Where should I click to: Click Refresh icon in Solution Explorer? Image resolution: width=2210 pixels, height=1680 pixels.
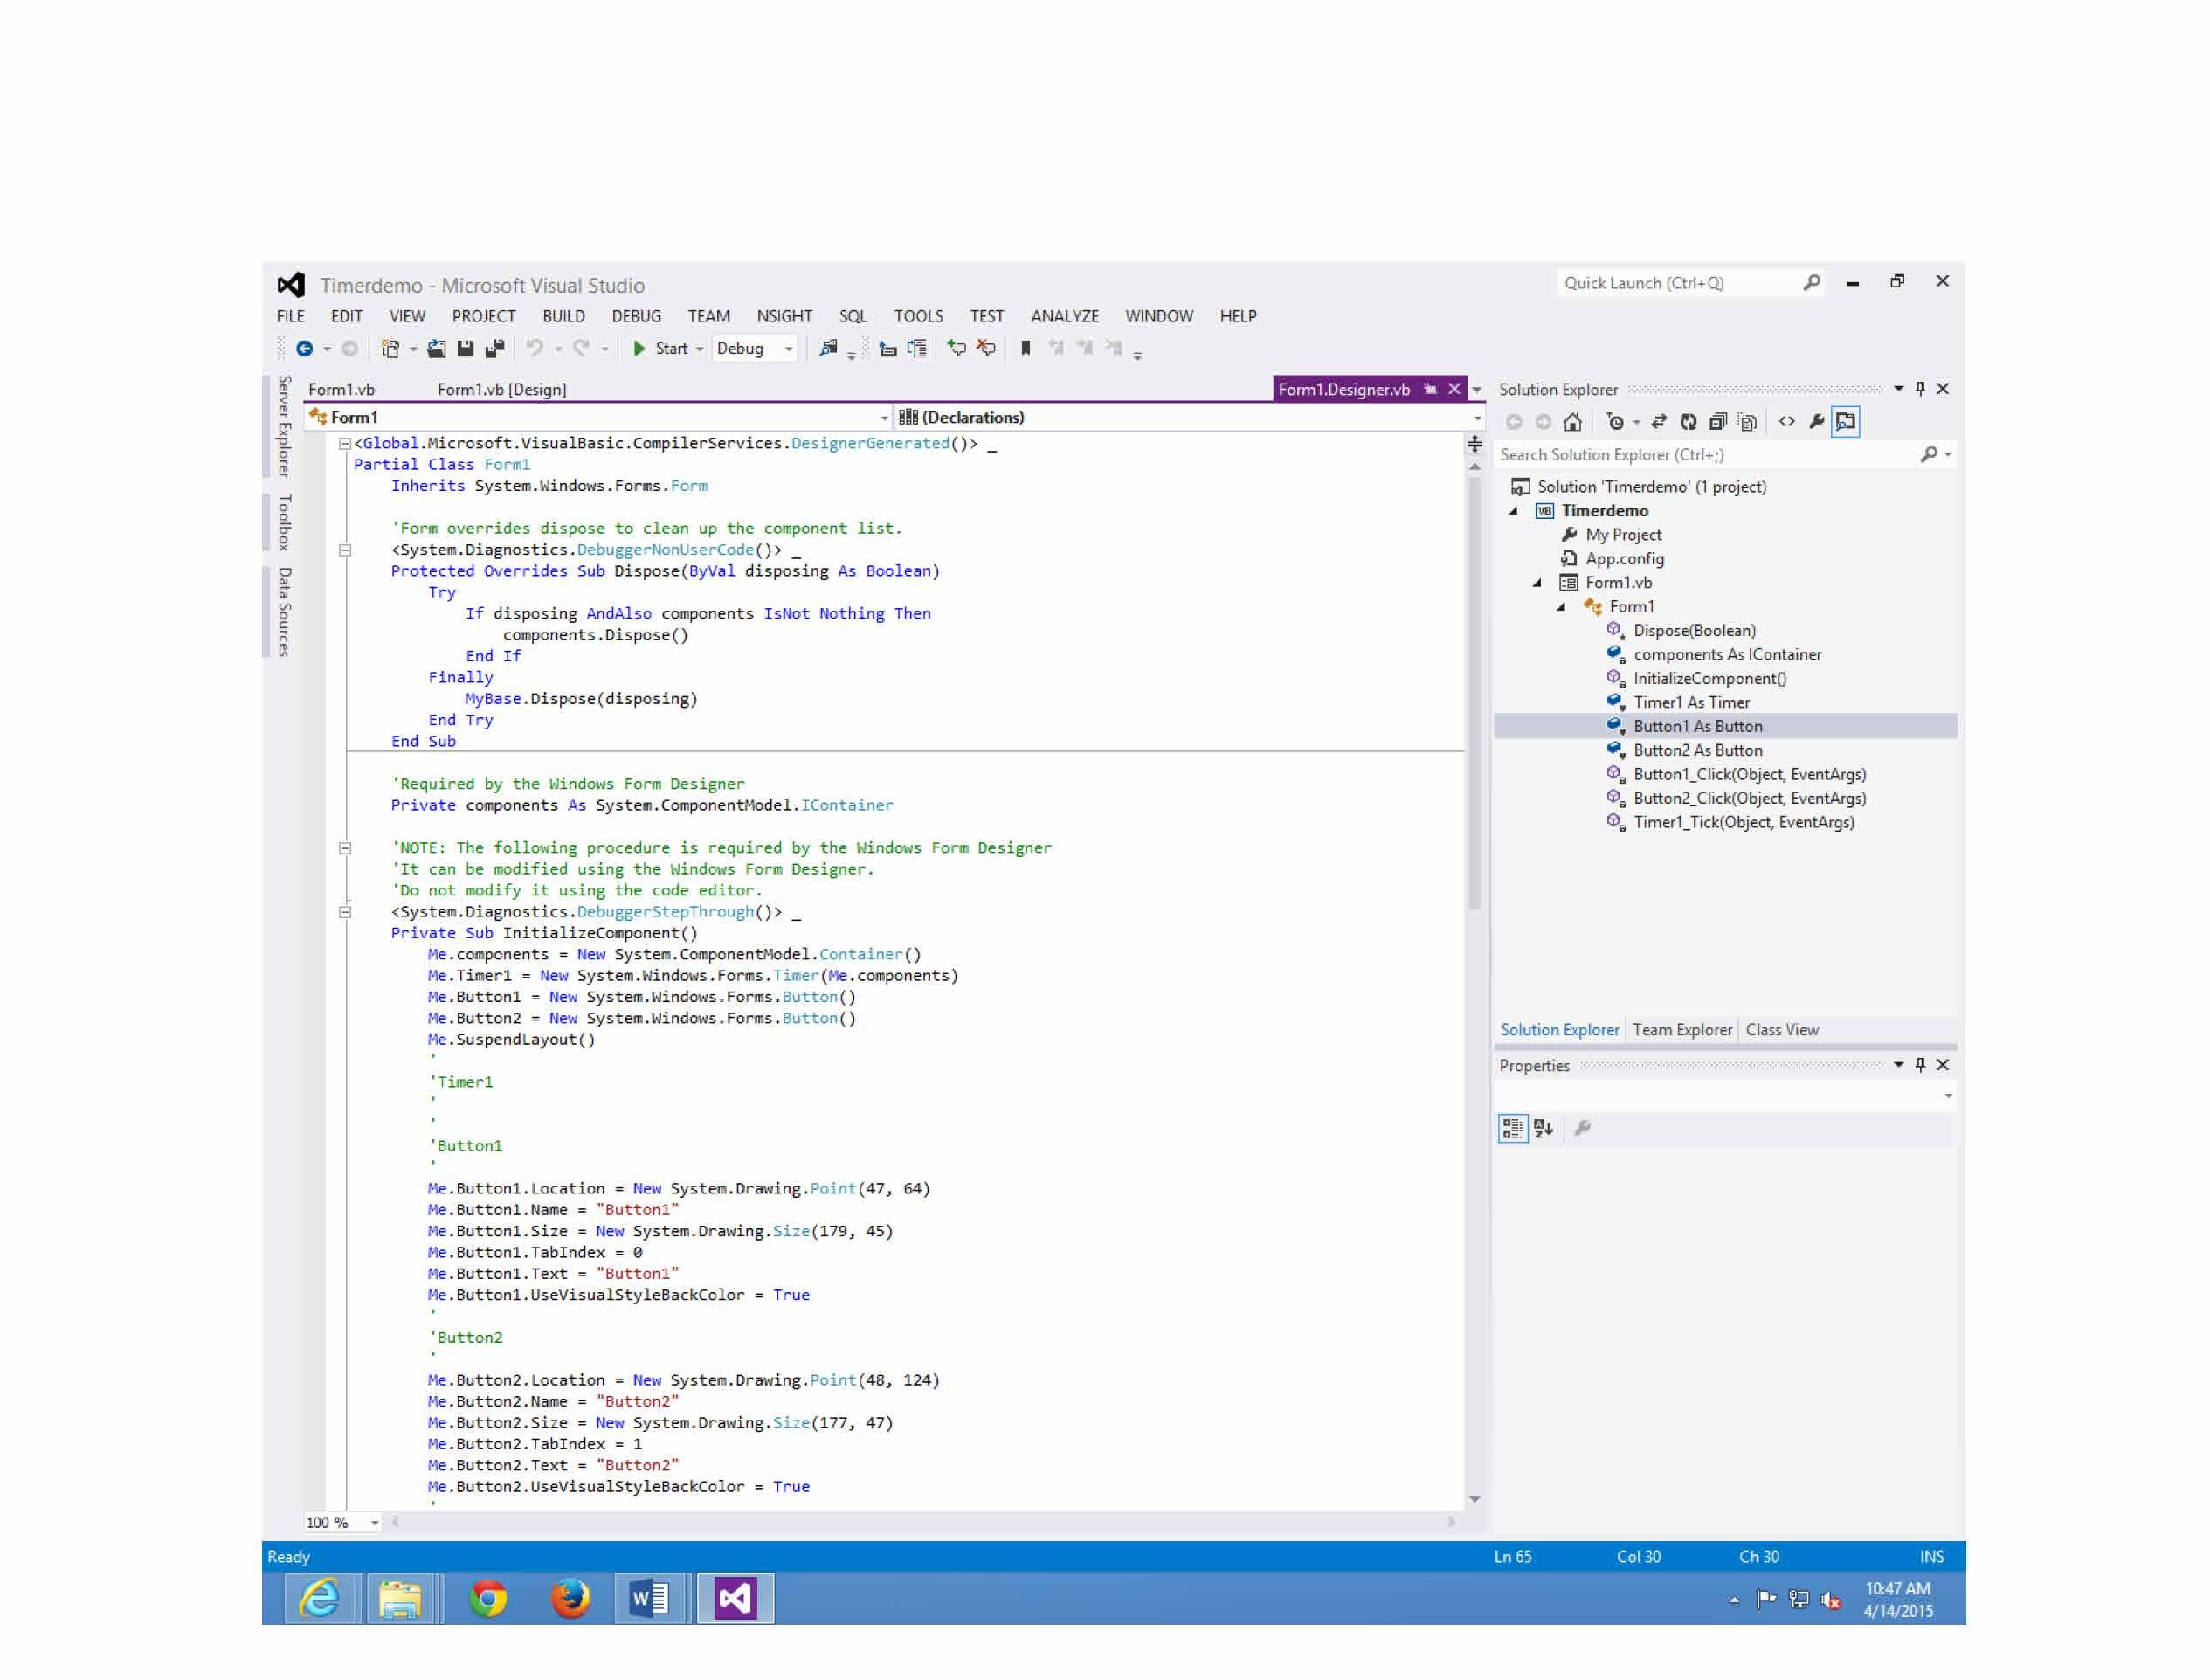1688,422
